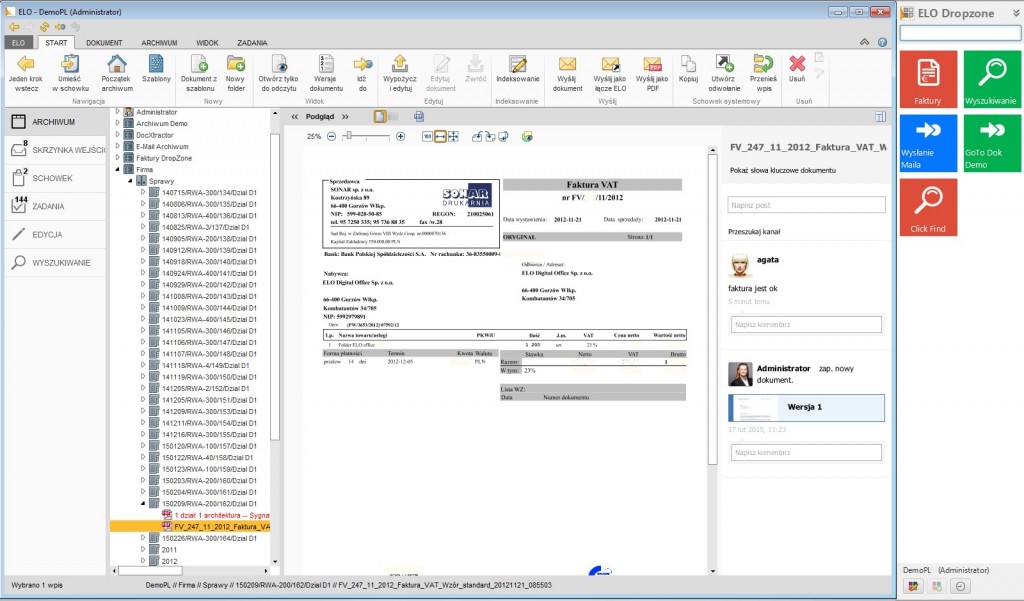Click the zoom in plus button in preview
The image size is (1024, 601).
pyautogui.click(x=400, y=137)
